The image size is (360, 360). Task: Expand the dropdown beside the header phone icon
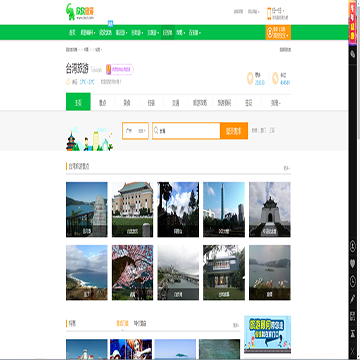(x=283, y=11)
